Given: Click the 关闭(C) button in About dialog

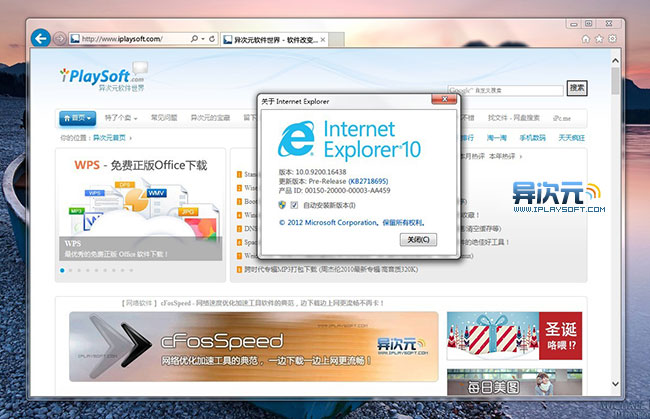Looking at the screenshot, I should click(418, 240).
